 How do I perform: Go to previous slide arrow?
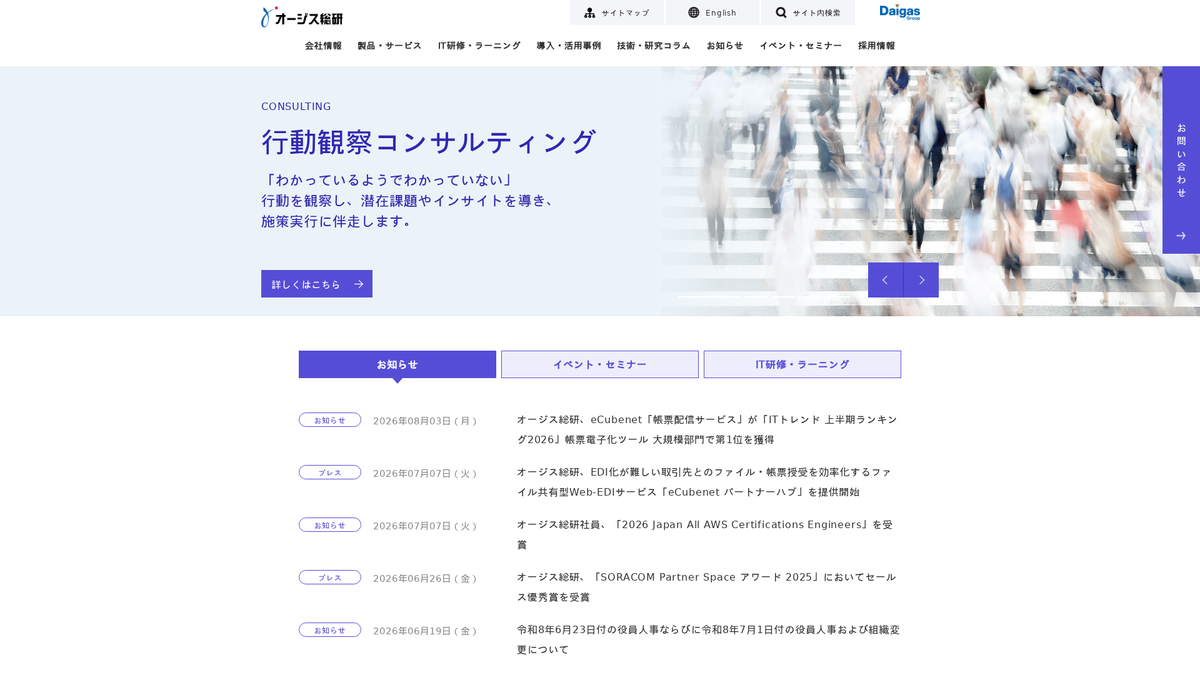click(x=885, y=280)
